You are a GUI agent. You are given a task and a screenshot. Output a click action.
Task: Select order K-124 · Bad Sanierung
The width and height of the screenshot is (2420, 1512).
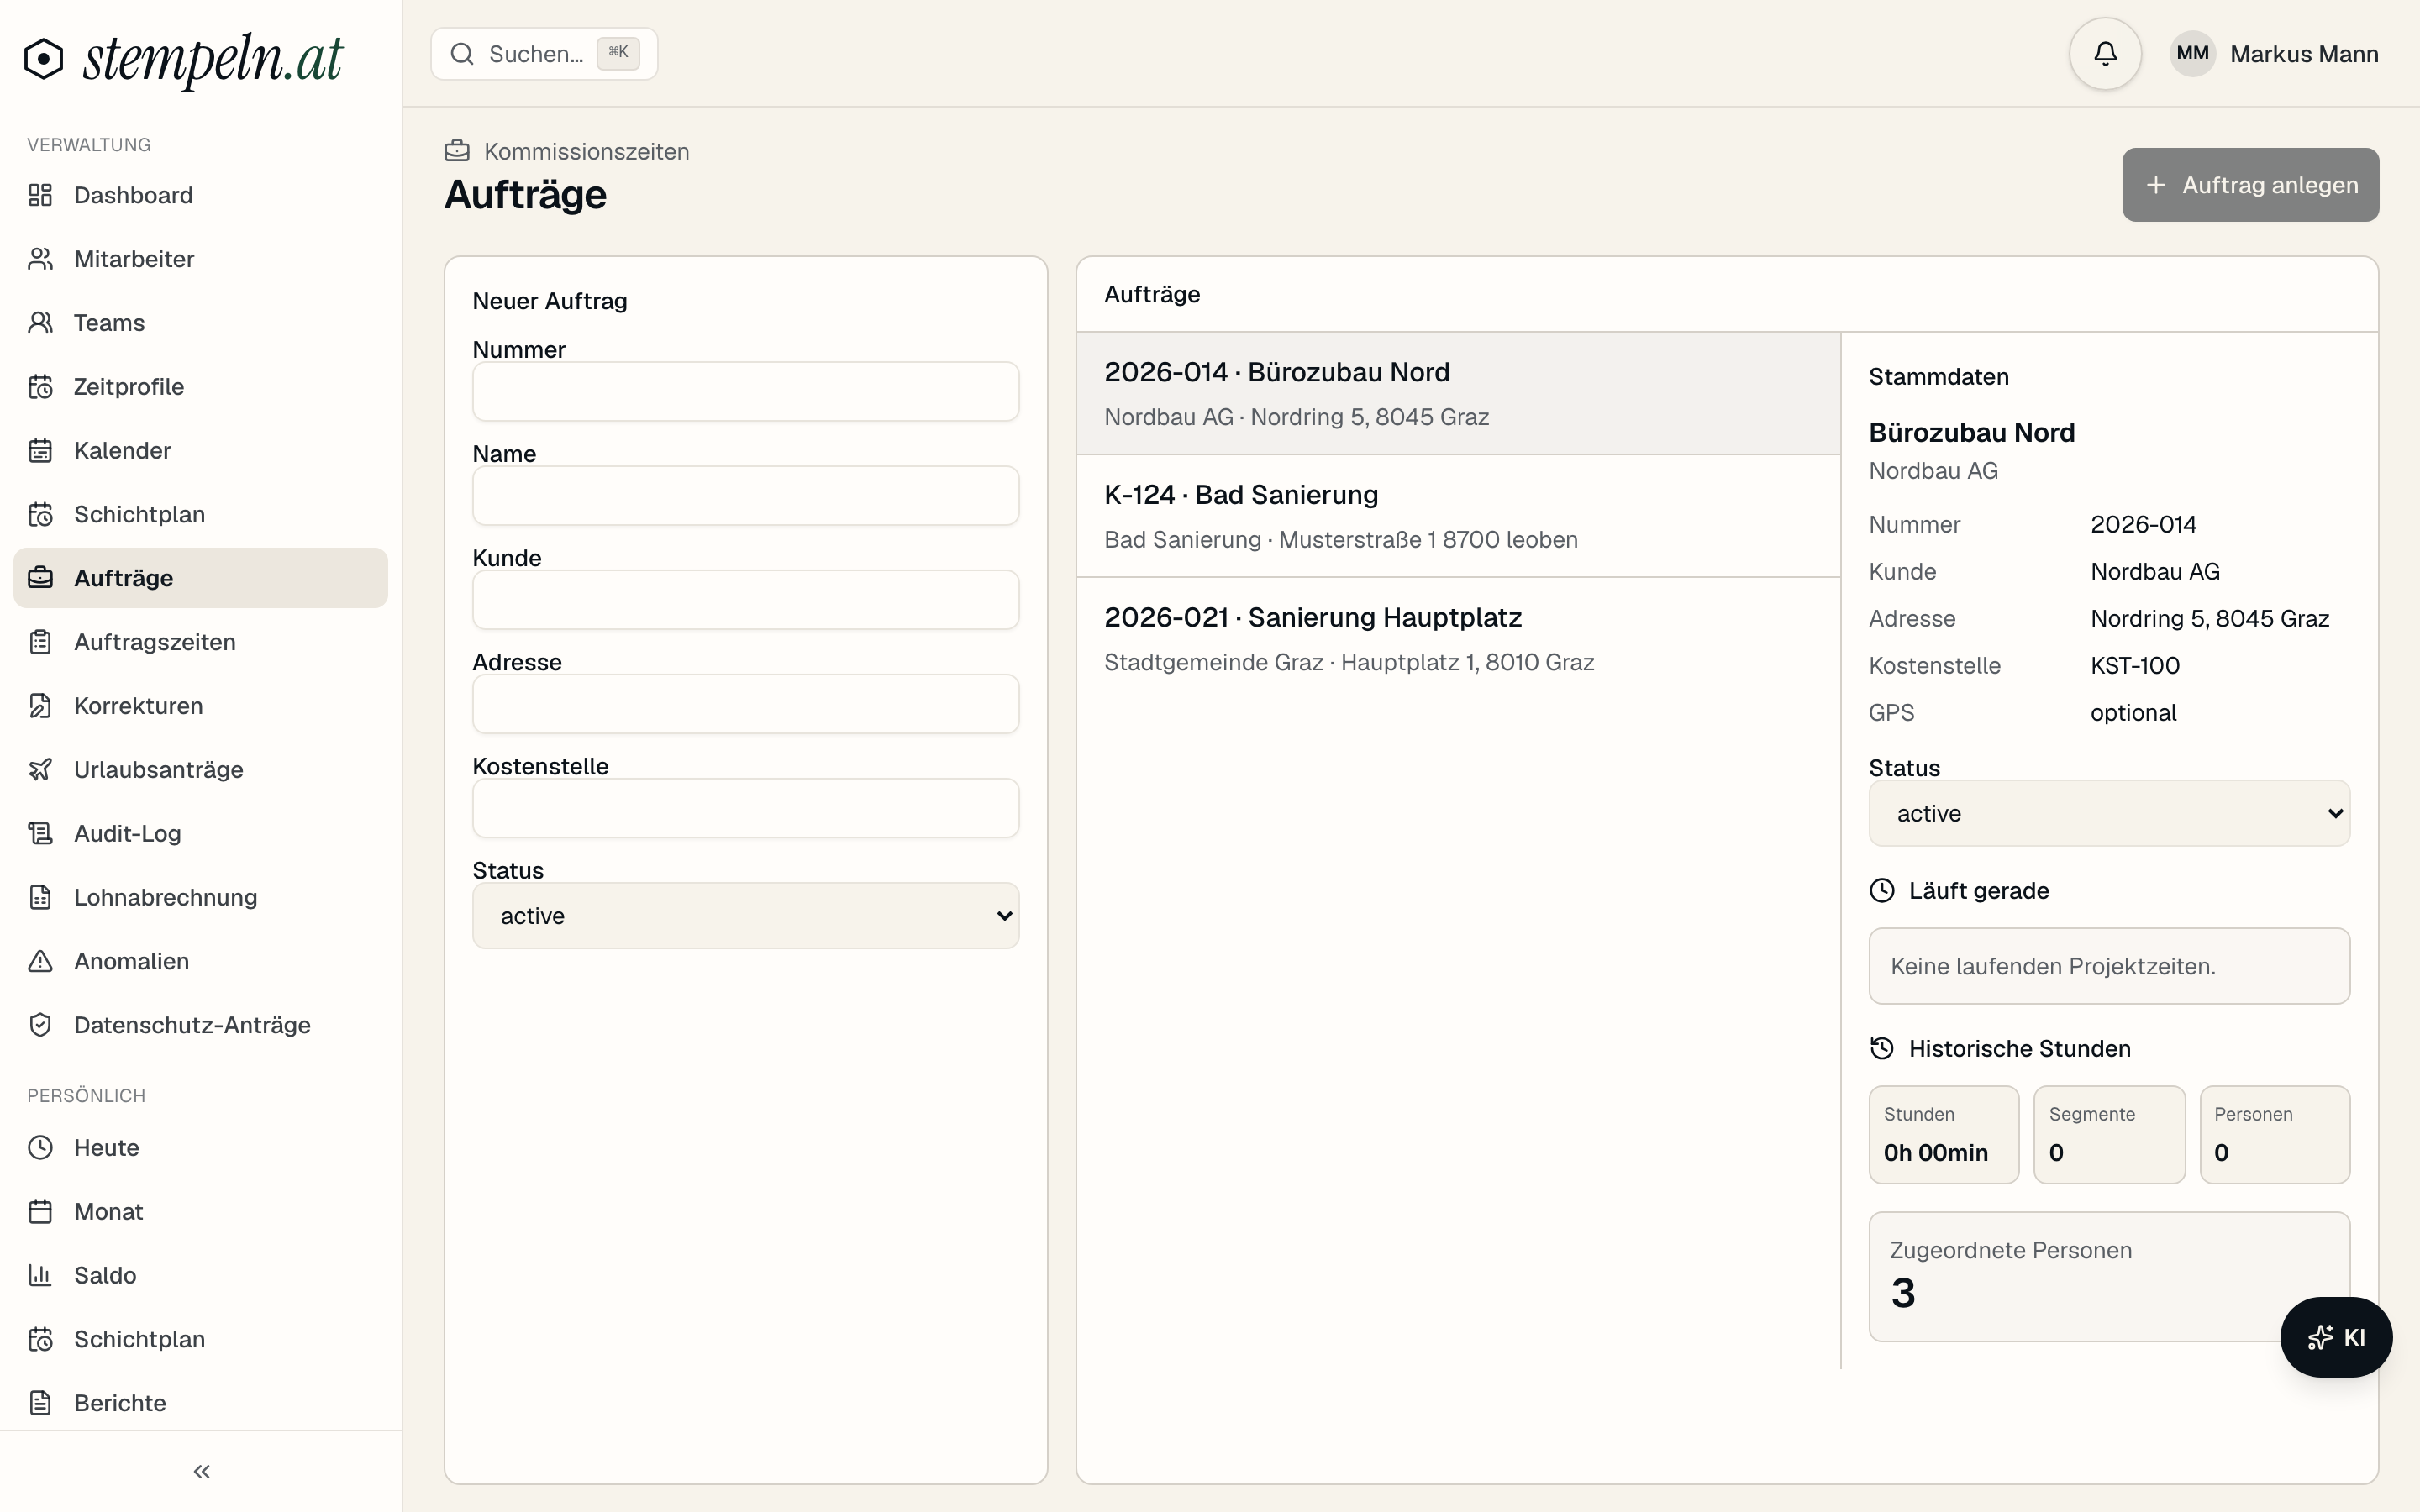coord(1458,516)
